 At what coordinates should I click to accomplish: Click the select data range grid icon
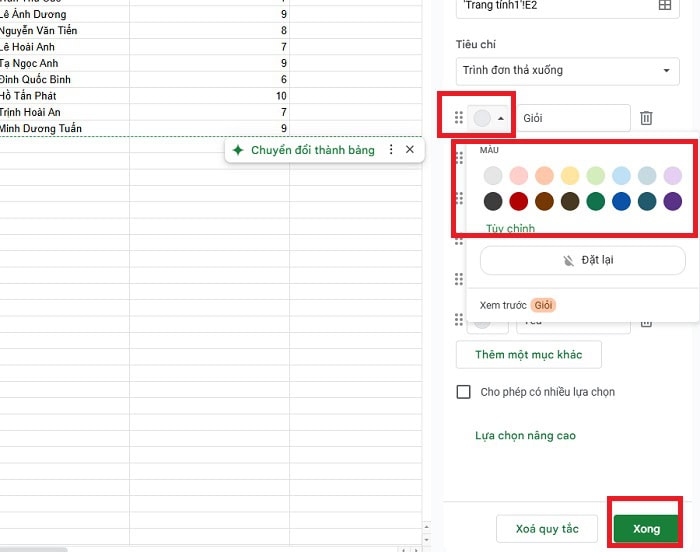coord(664,6)
